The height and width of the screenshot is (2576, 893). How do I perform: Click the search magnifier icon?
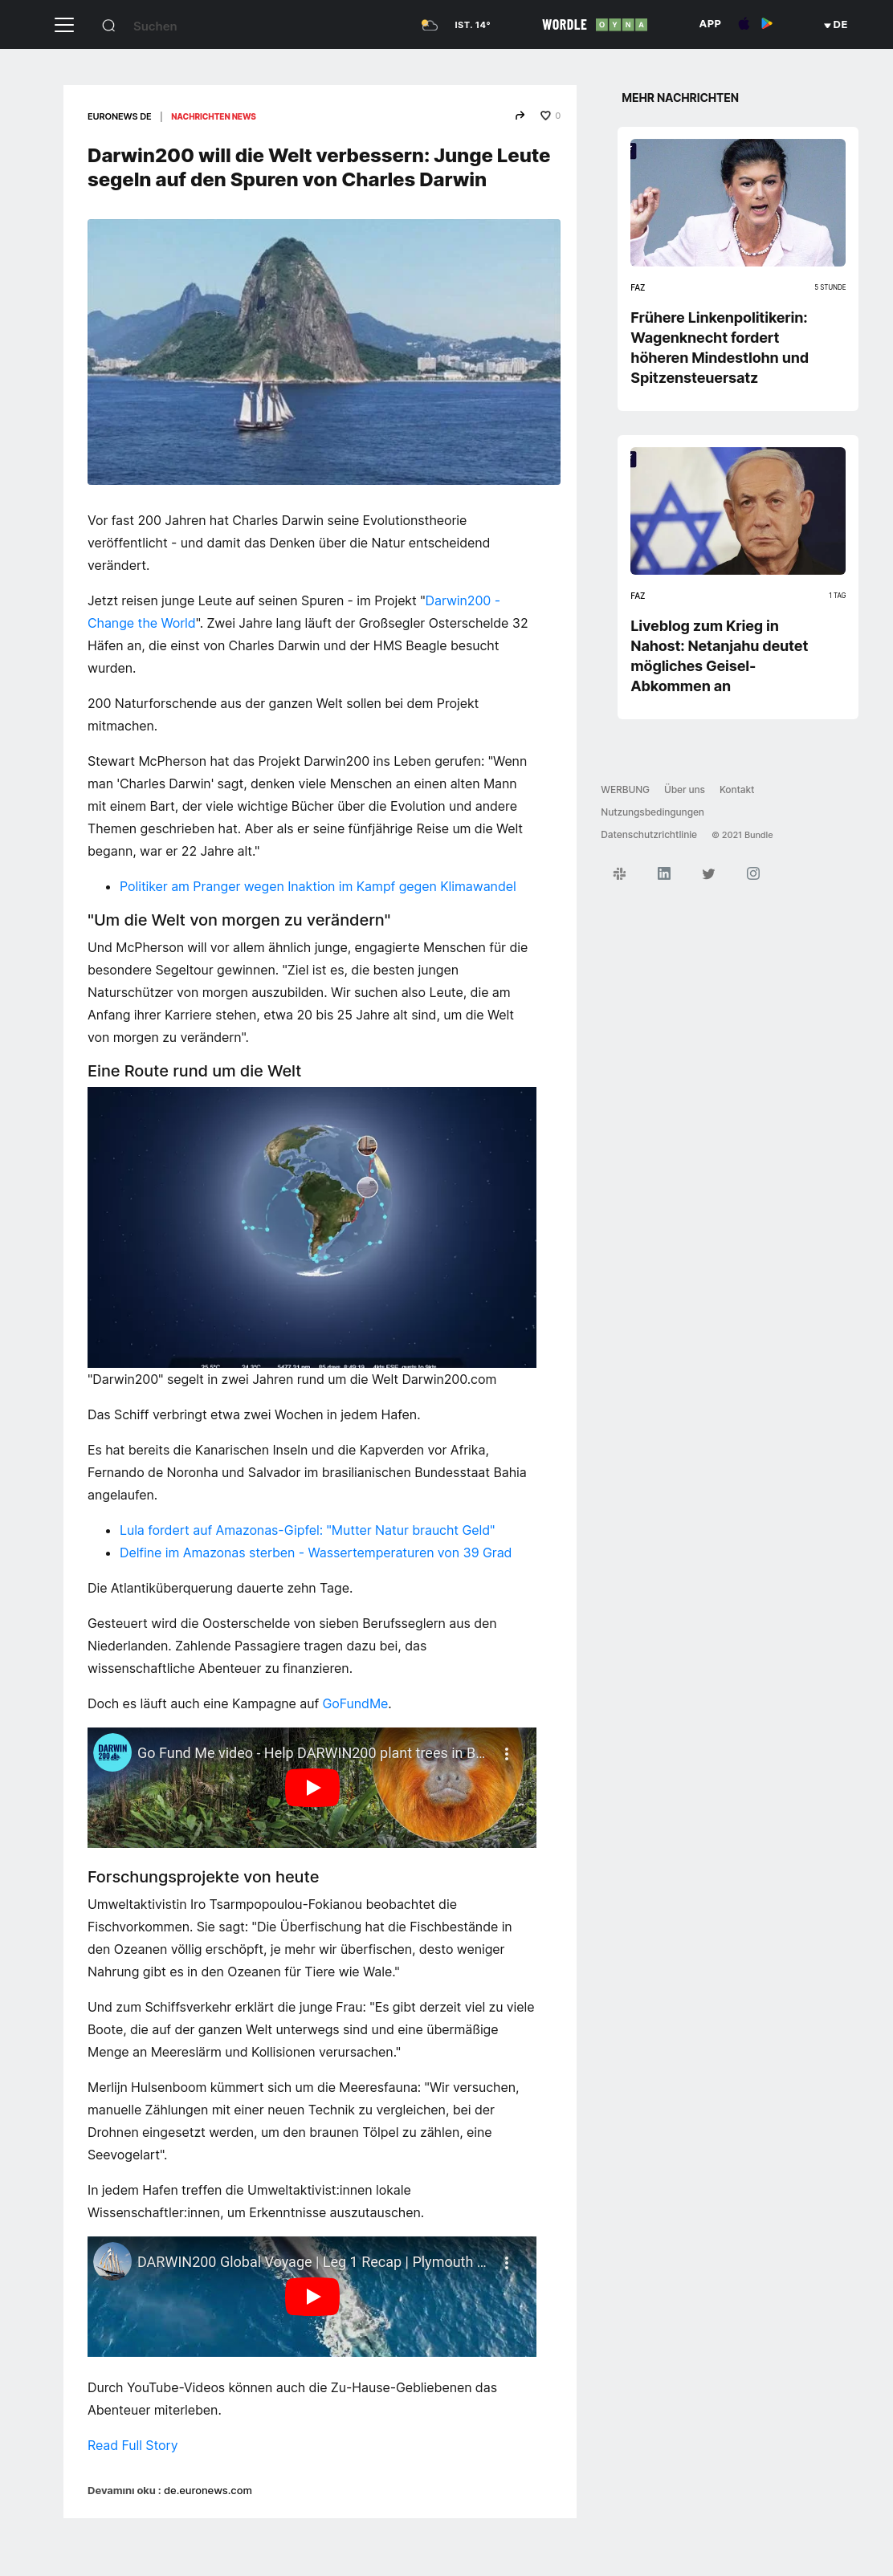pyautogui.click(x=109, y=26)
